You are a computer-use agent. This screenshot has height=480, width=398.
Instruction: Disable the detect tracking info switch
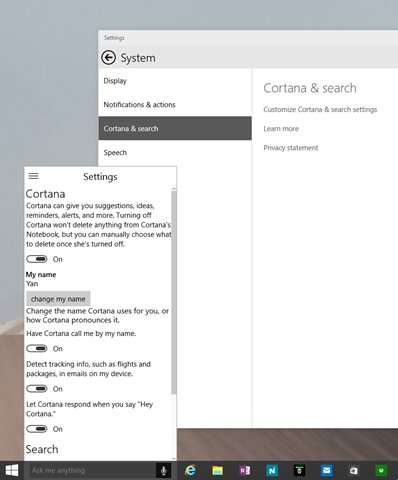(x=37, y=389)
